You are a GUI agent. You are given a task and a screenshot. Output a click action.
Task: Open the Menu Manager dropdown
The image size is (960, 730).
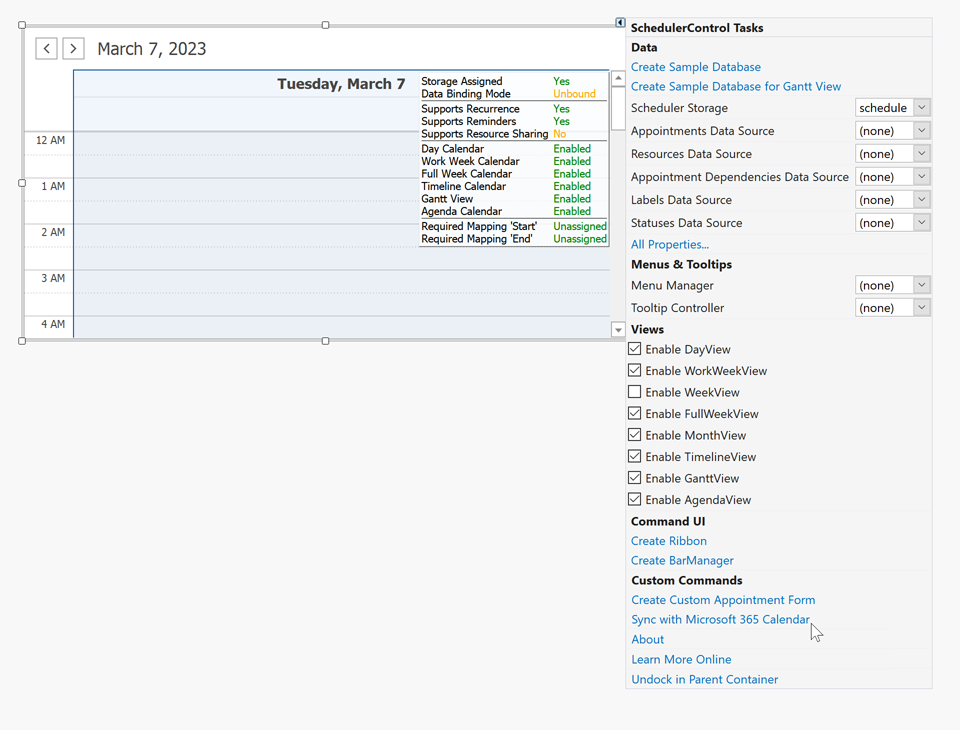[x=921, y=285]
